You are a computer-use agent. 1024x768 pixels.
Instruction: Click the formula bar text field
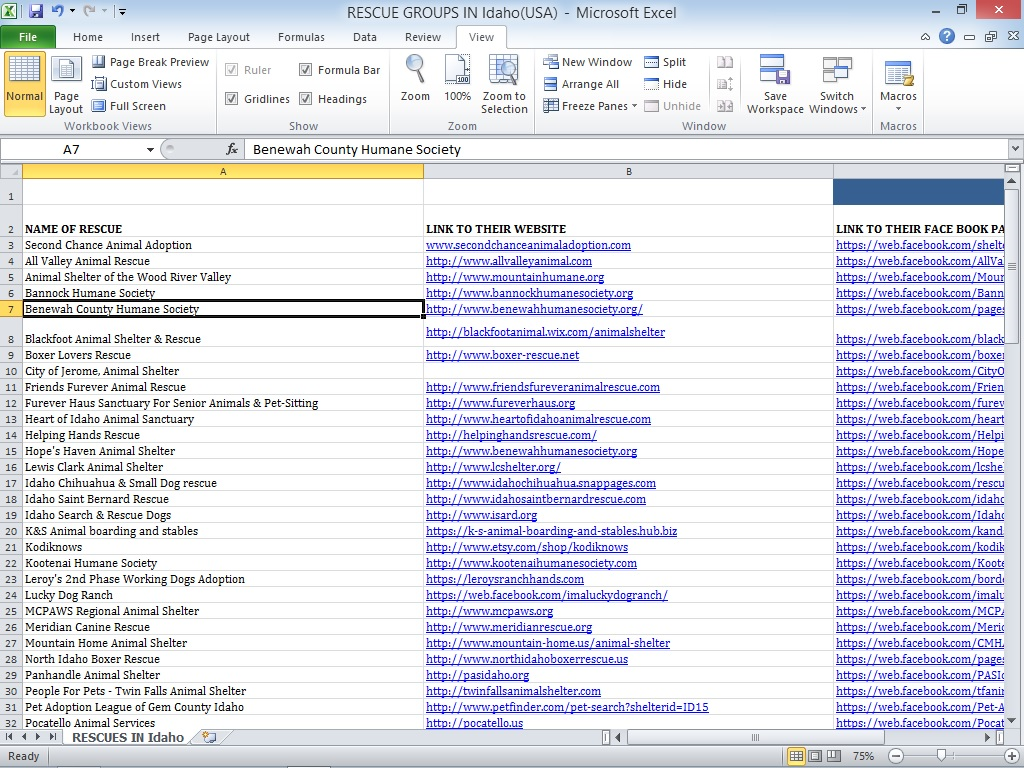coord(626,150)
